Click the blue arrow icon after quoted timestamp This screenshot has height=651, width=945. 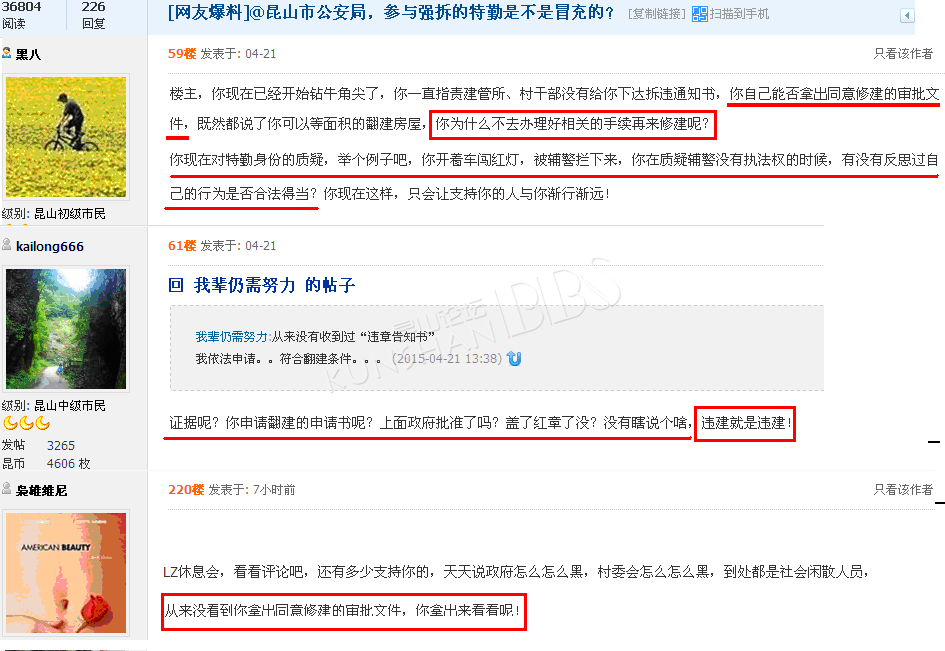click(514, 359)
